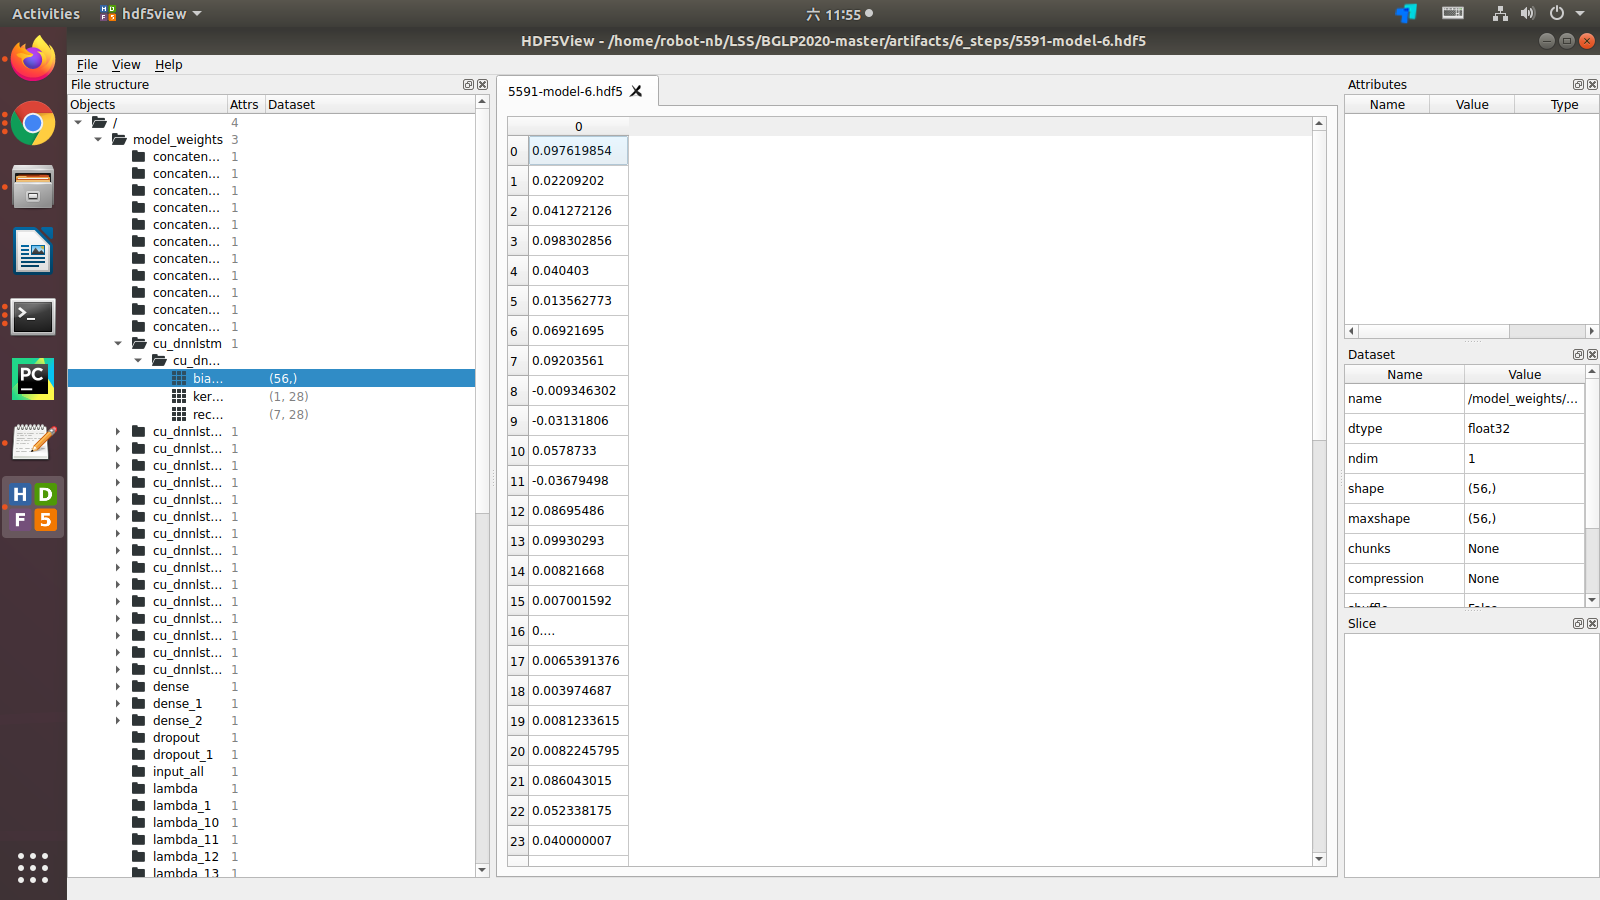Open the View menu

(125, 64)
